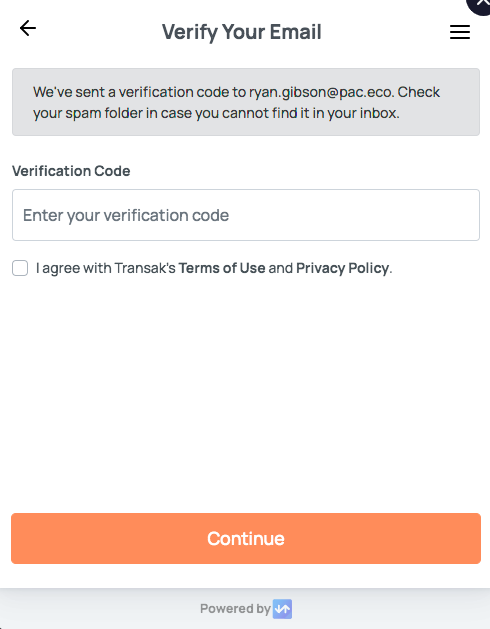Click the Verify Your Email heading
490x629 pixels.
pos(242,32)
